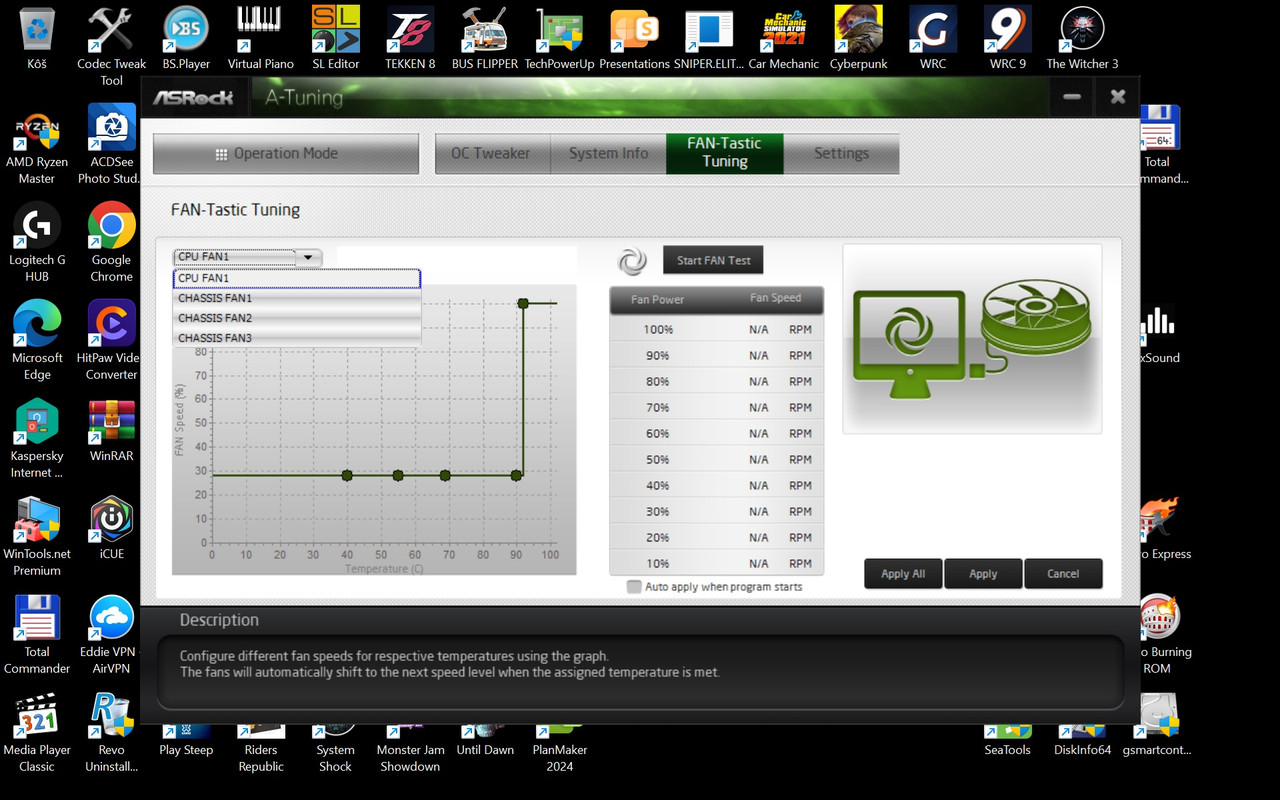Open ACDSee Photo Studio desktop icon
This screenshot has width=1280, height=800.
tap(111, 145)
